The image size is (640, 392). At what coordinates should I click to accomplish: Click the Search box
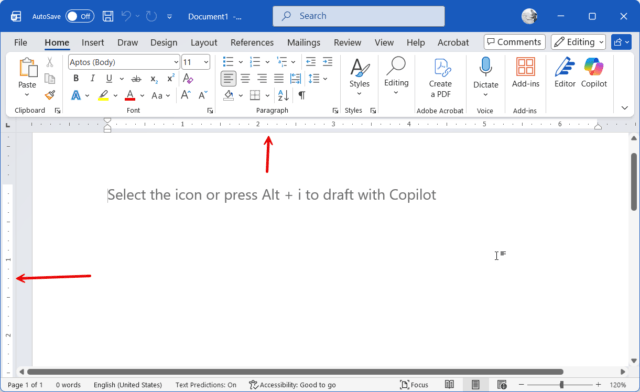click(359, 16)
